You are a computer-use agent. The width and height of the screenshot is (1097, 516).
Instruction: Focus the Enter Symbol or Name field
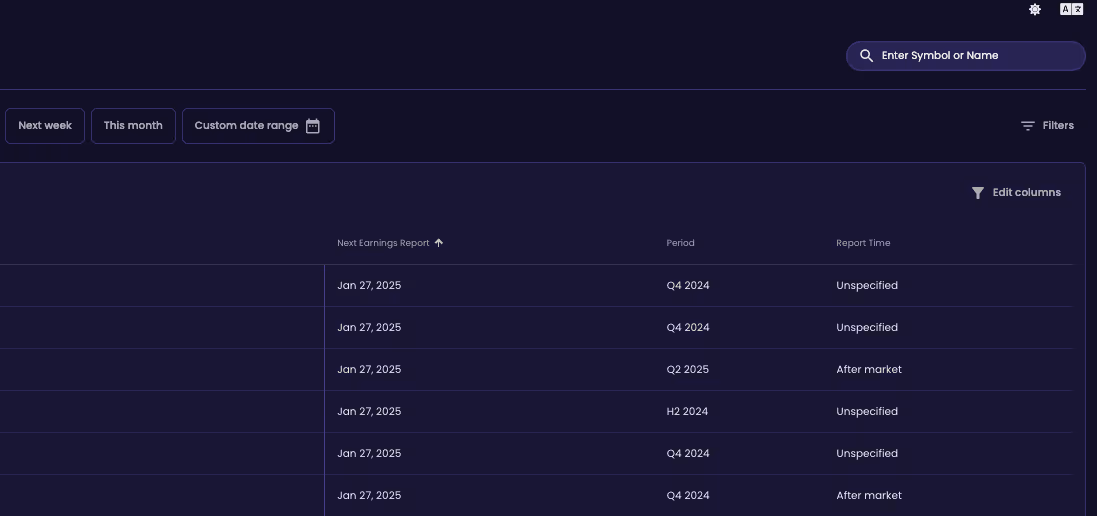click(x=965, y=56)
